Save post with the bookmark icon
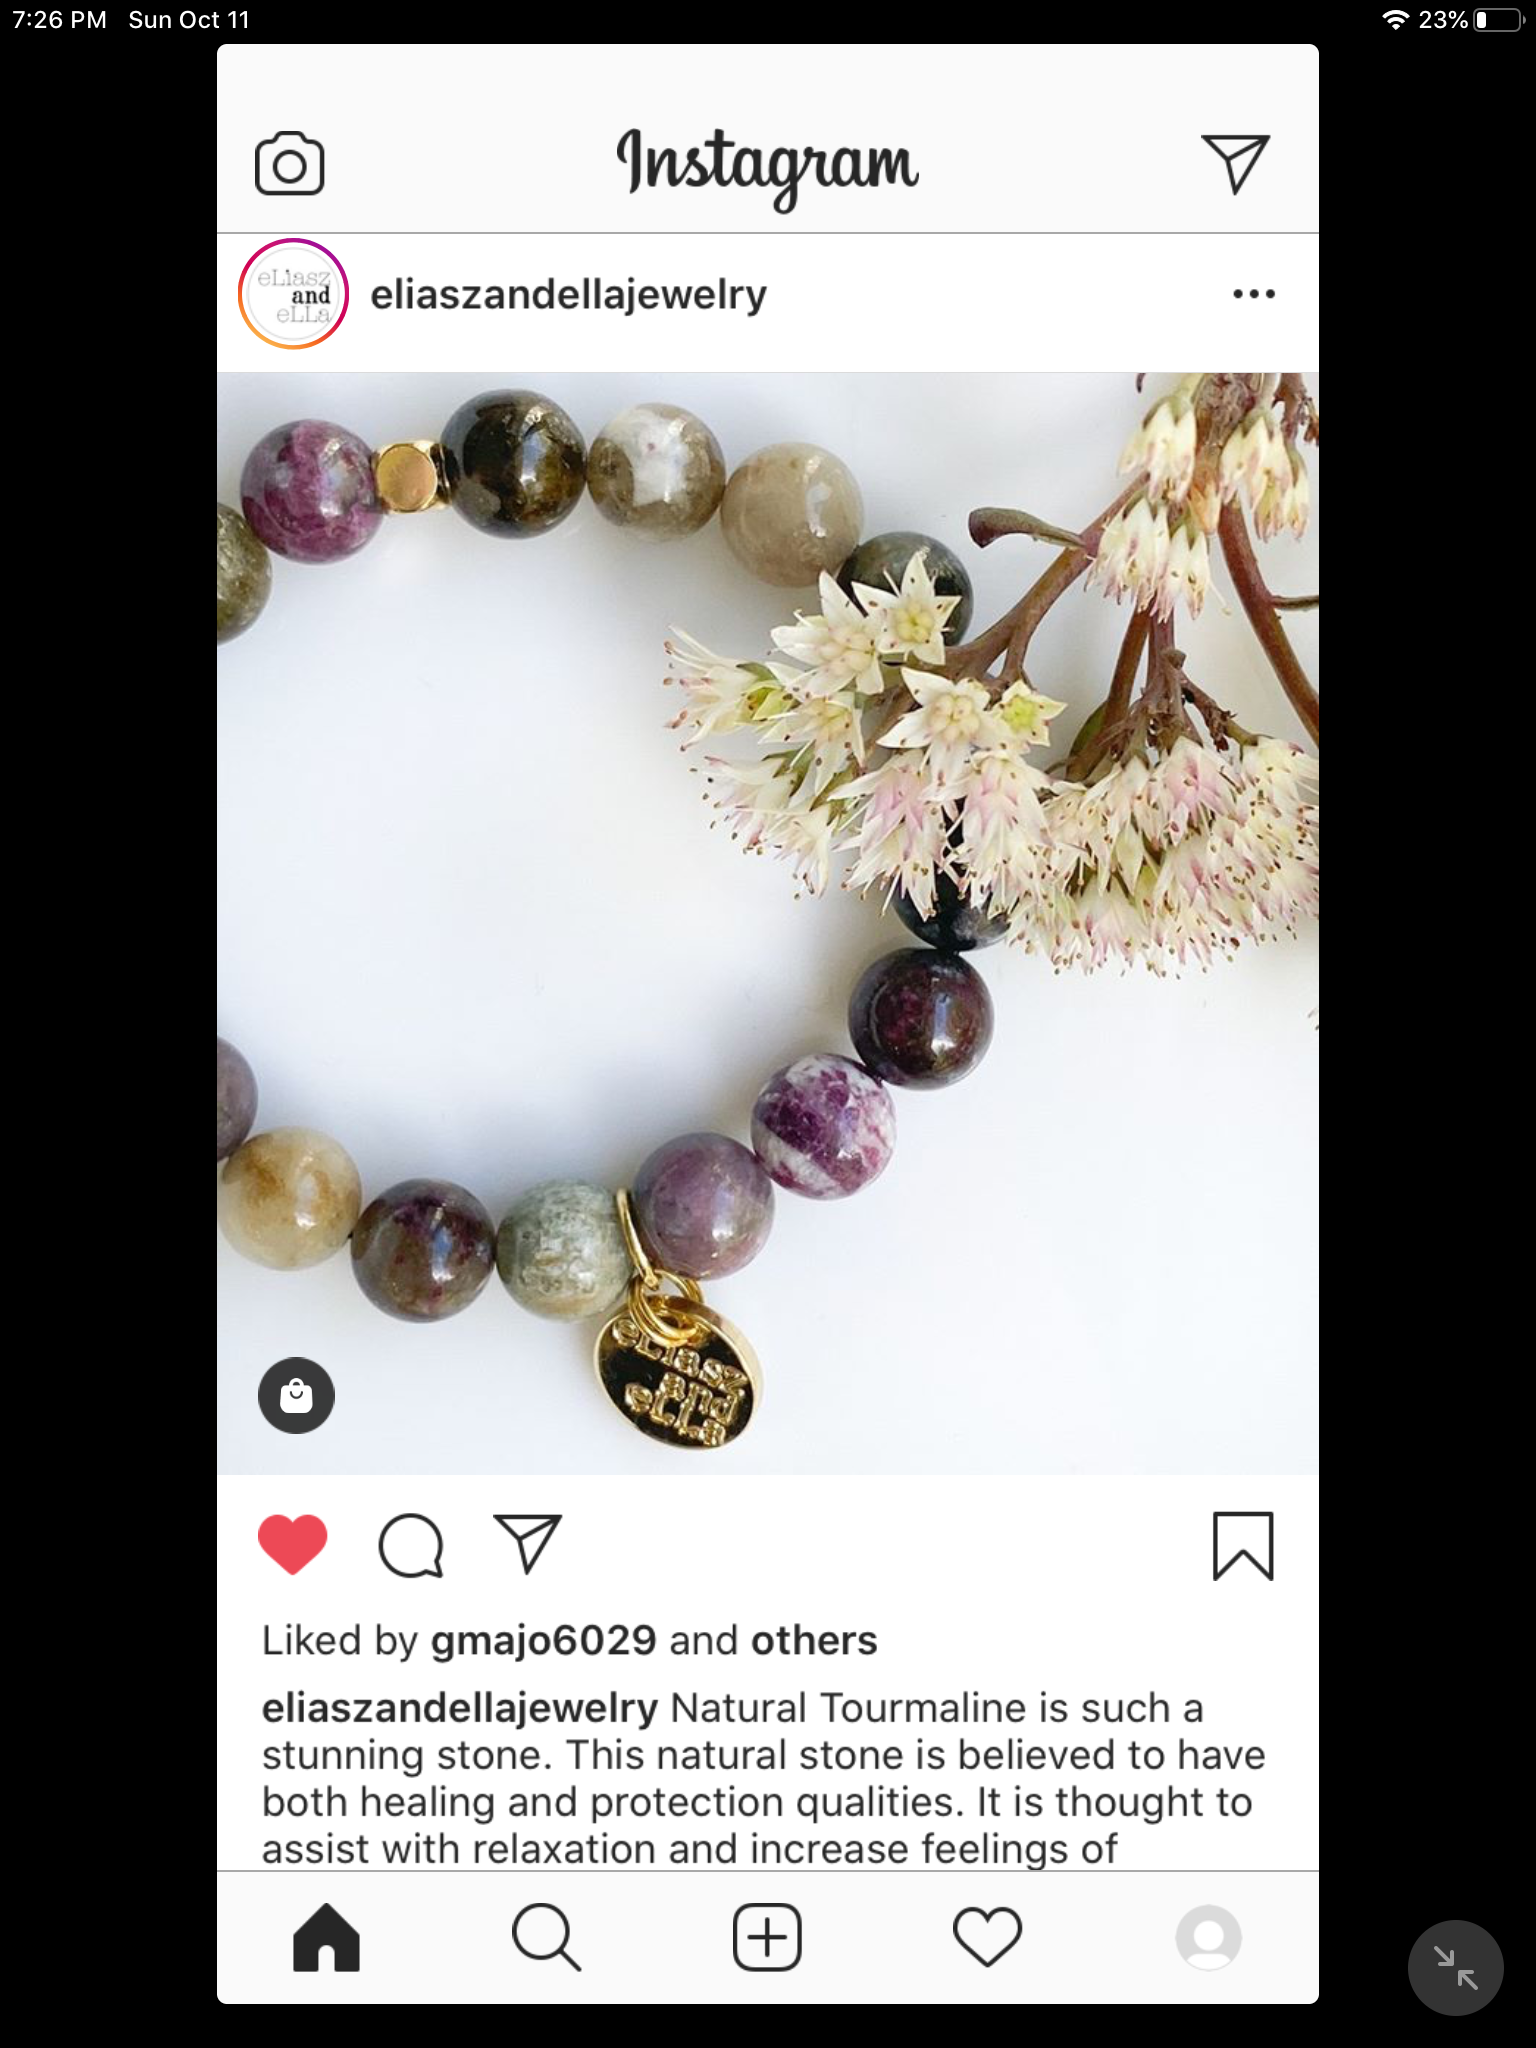The image size is (1536, 2048). click(1243, 1546)
